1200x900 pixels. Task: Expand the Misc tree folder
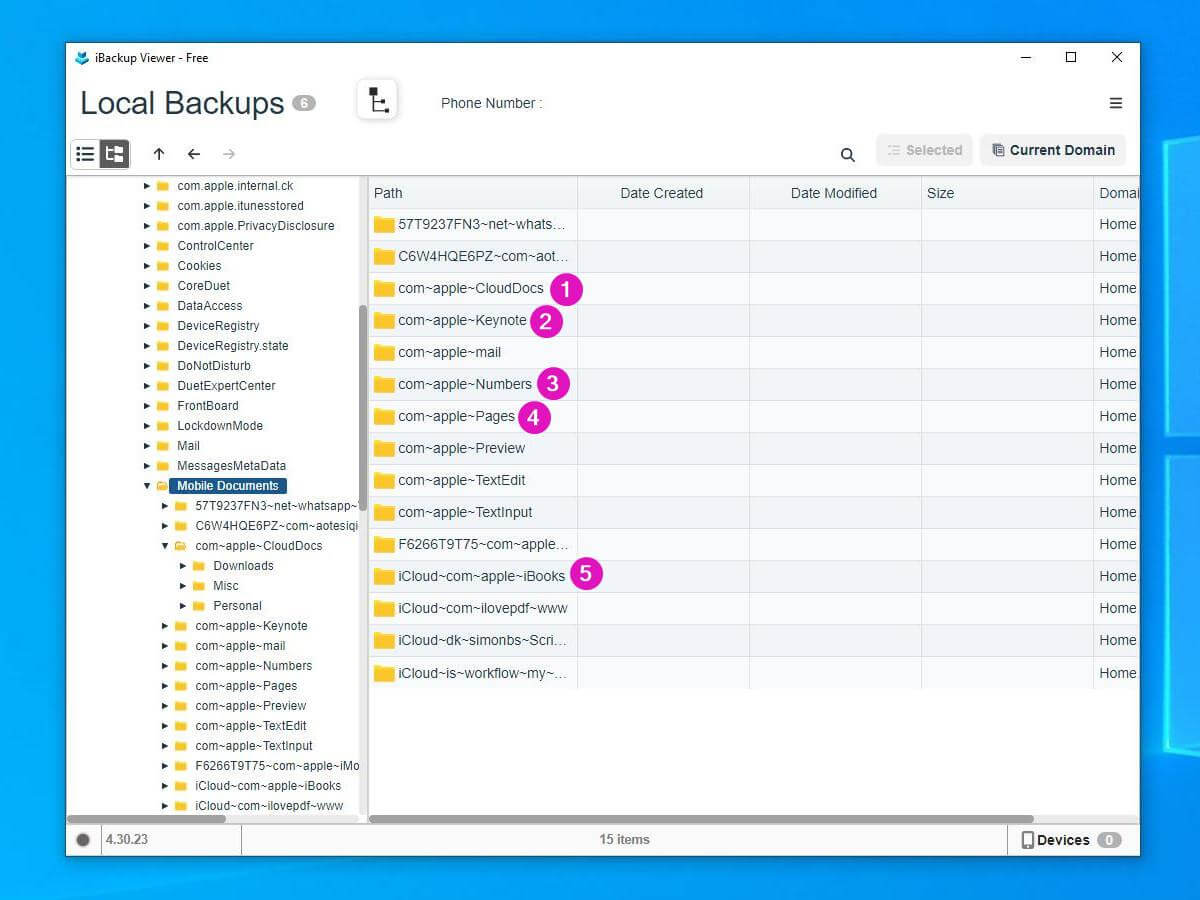[x=183, y=586]
